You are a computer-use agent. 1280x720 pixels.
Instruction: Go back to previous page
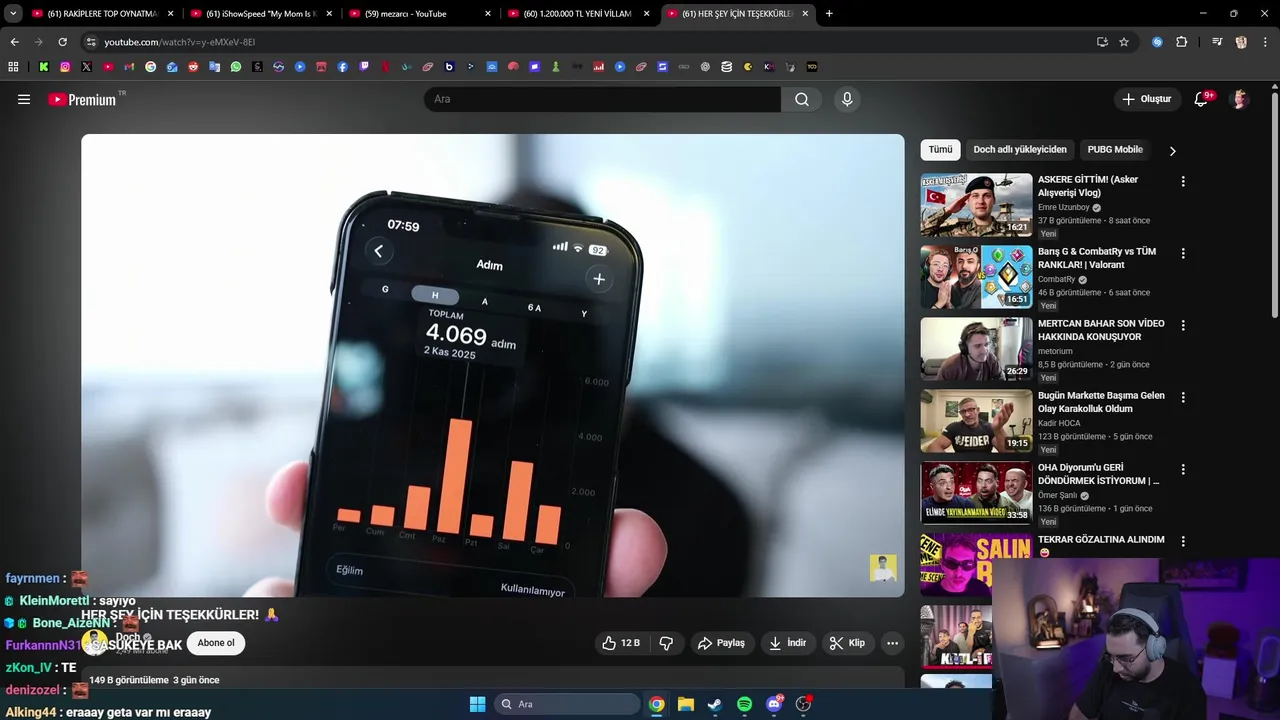coord(14,42)
